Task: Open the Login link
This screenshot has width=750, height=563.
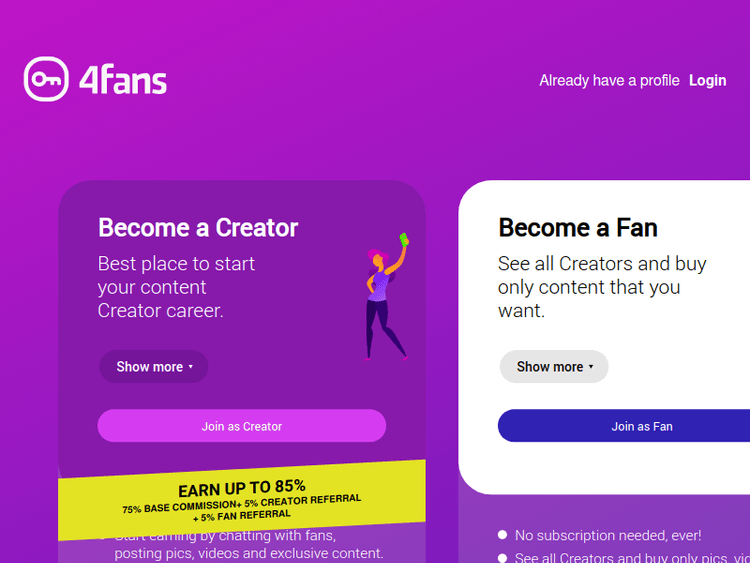Action: (x=707, y=80)
